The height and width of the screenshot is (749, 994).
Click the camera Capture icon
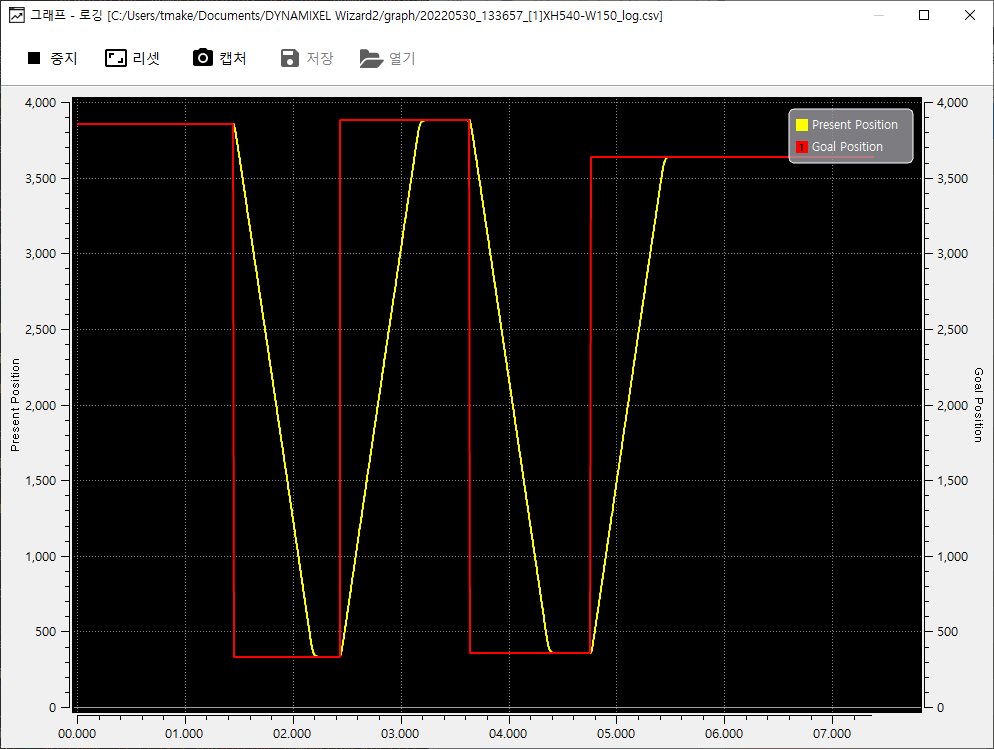(202, 58)
